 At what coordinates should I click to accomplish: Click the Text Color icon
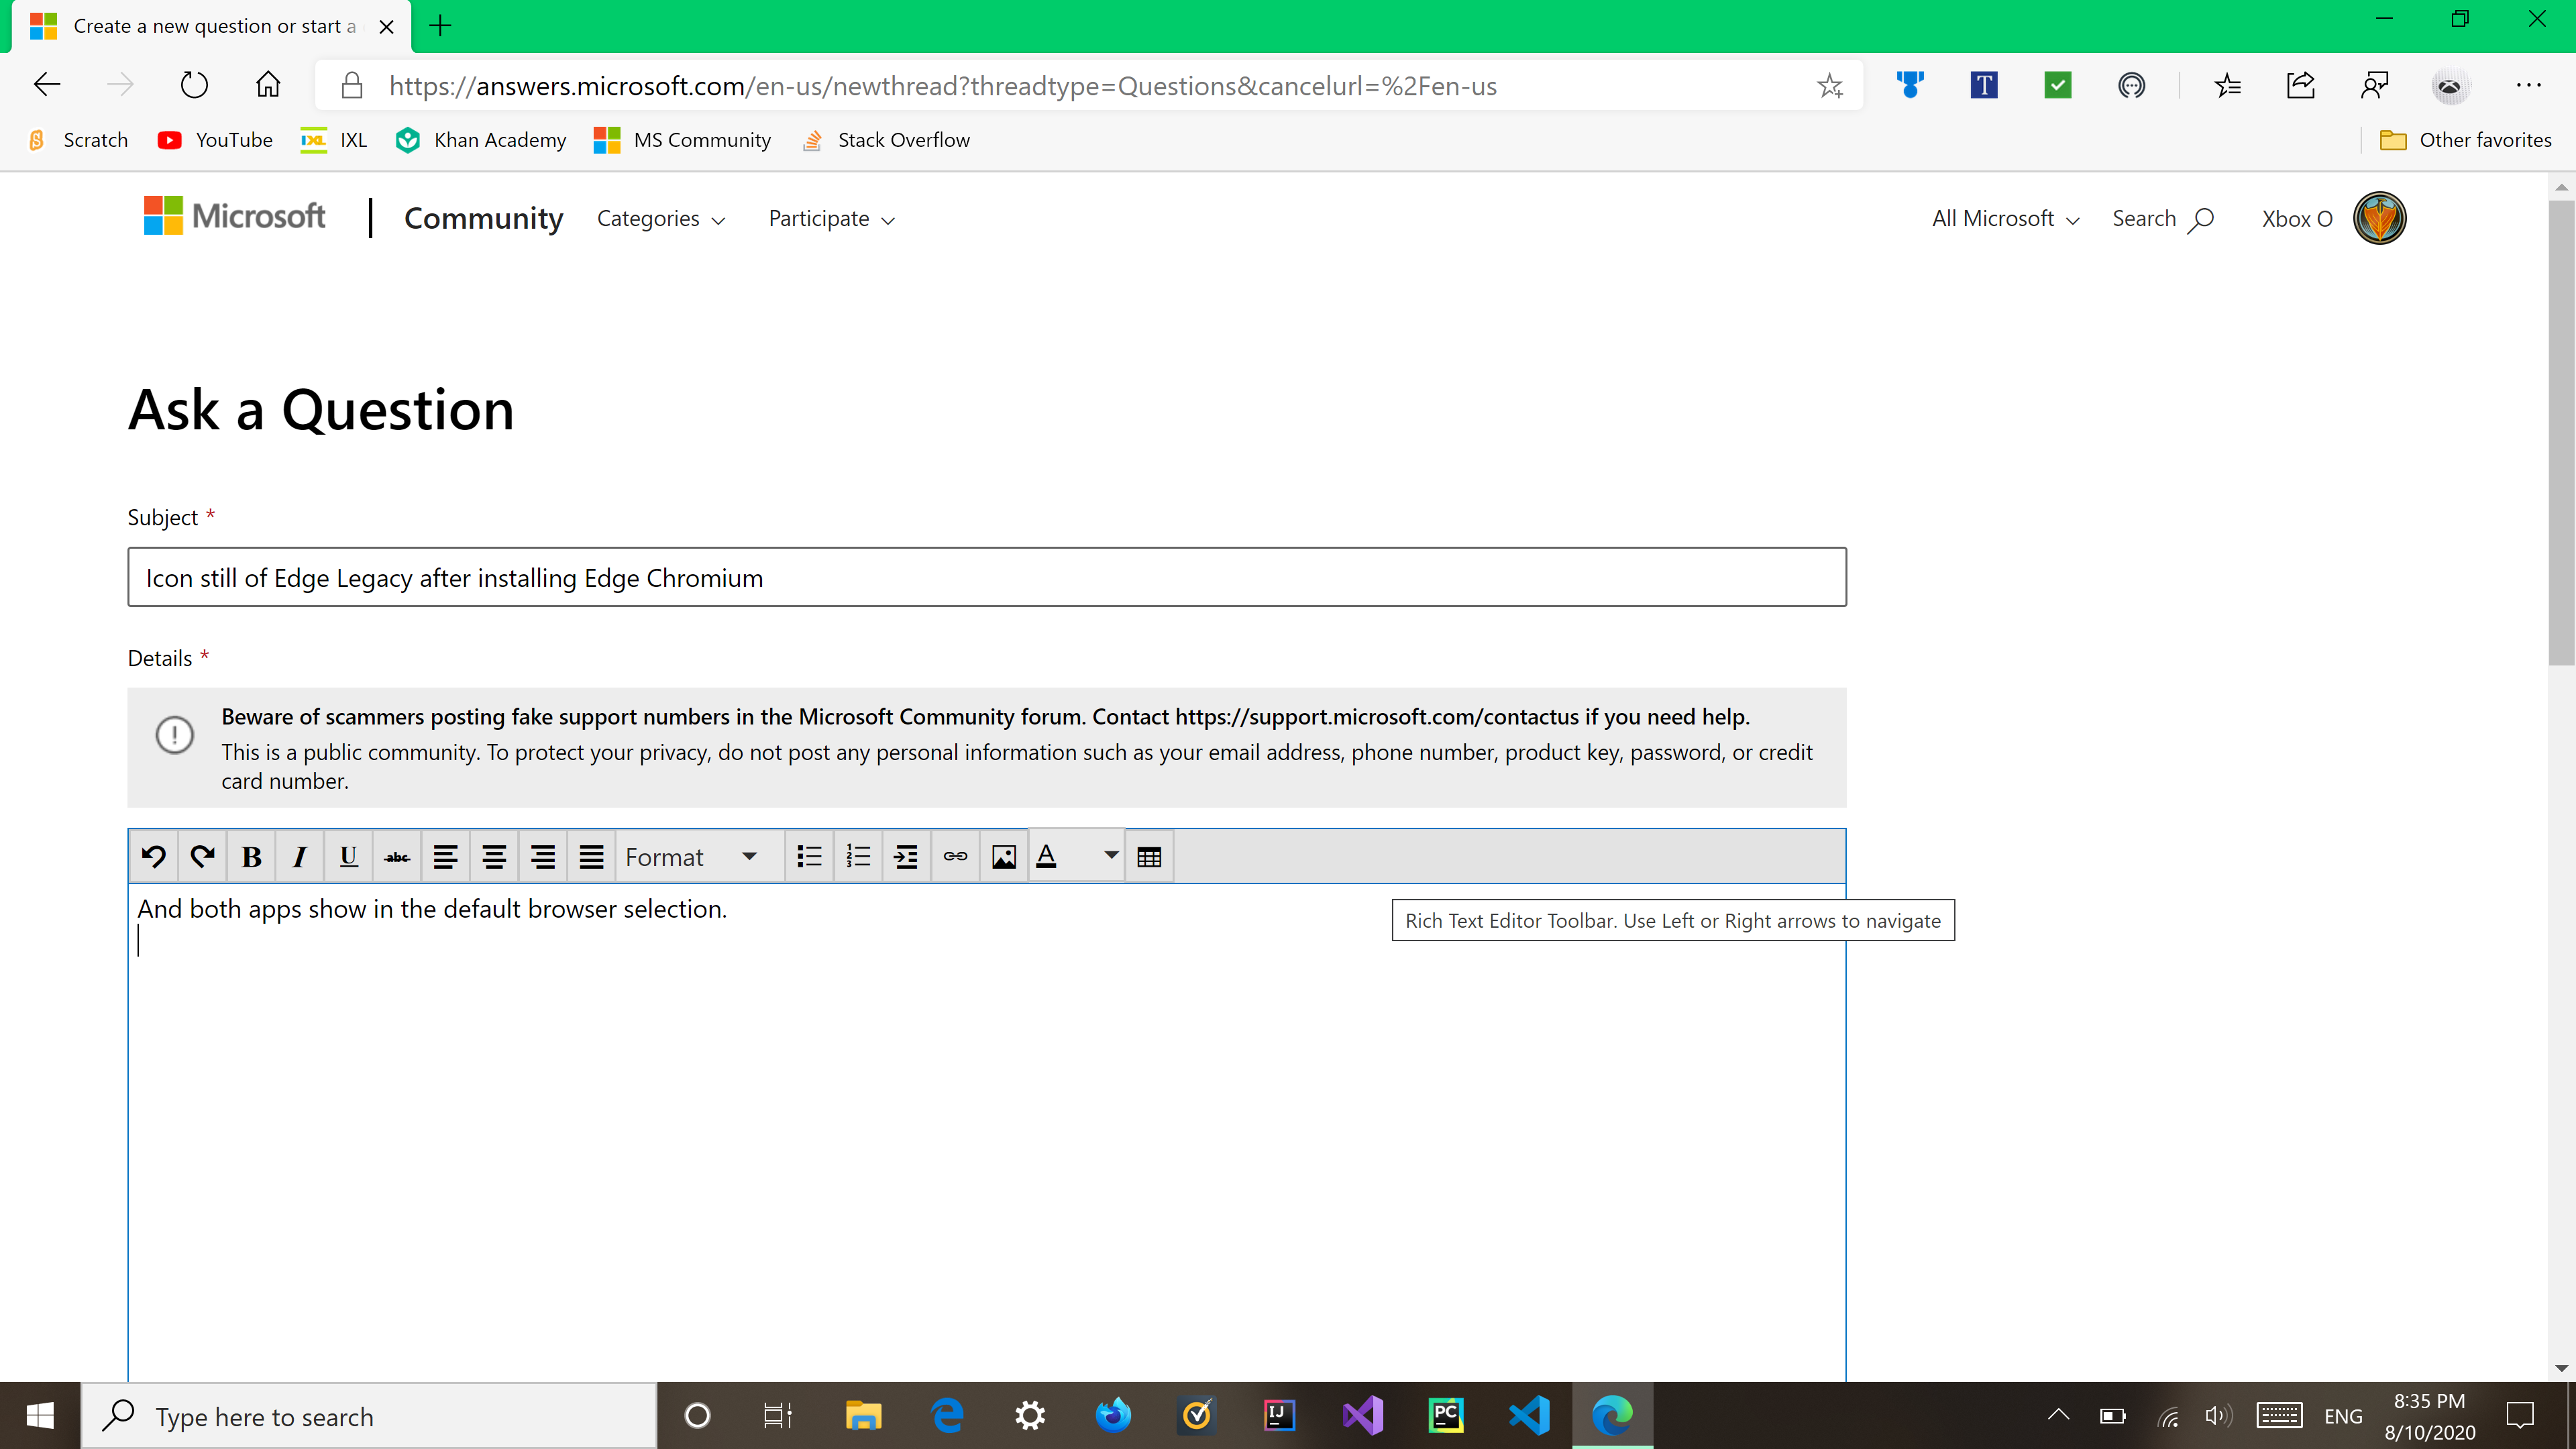pyautogui.click(x=1047, y=856)
